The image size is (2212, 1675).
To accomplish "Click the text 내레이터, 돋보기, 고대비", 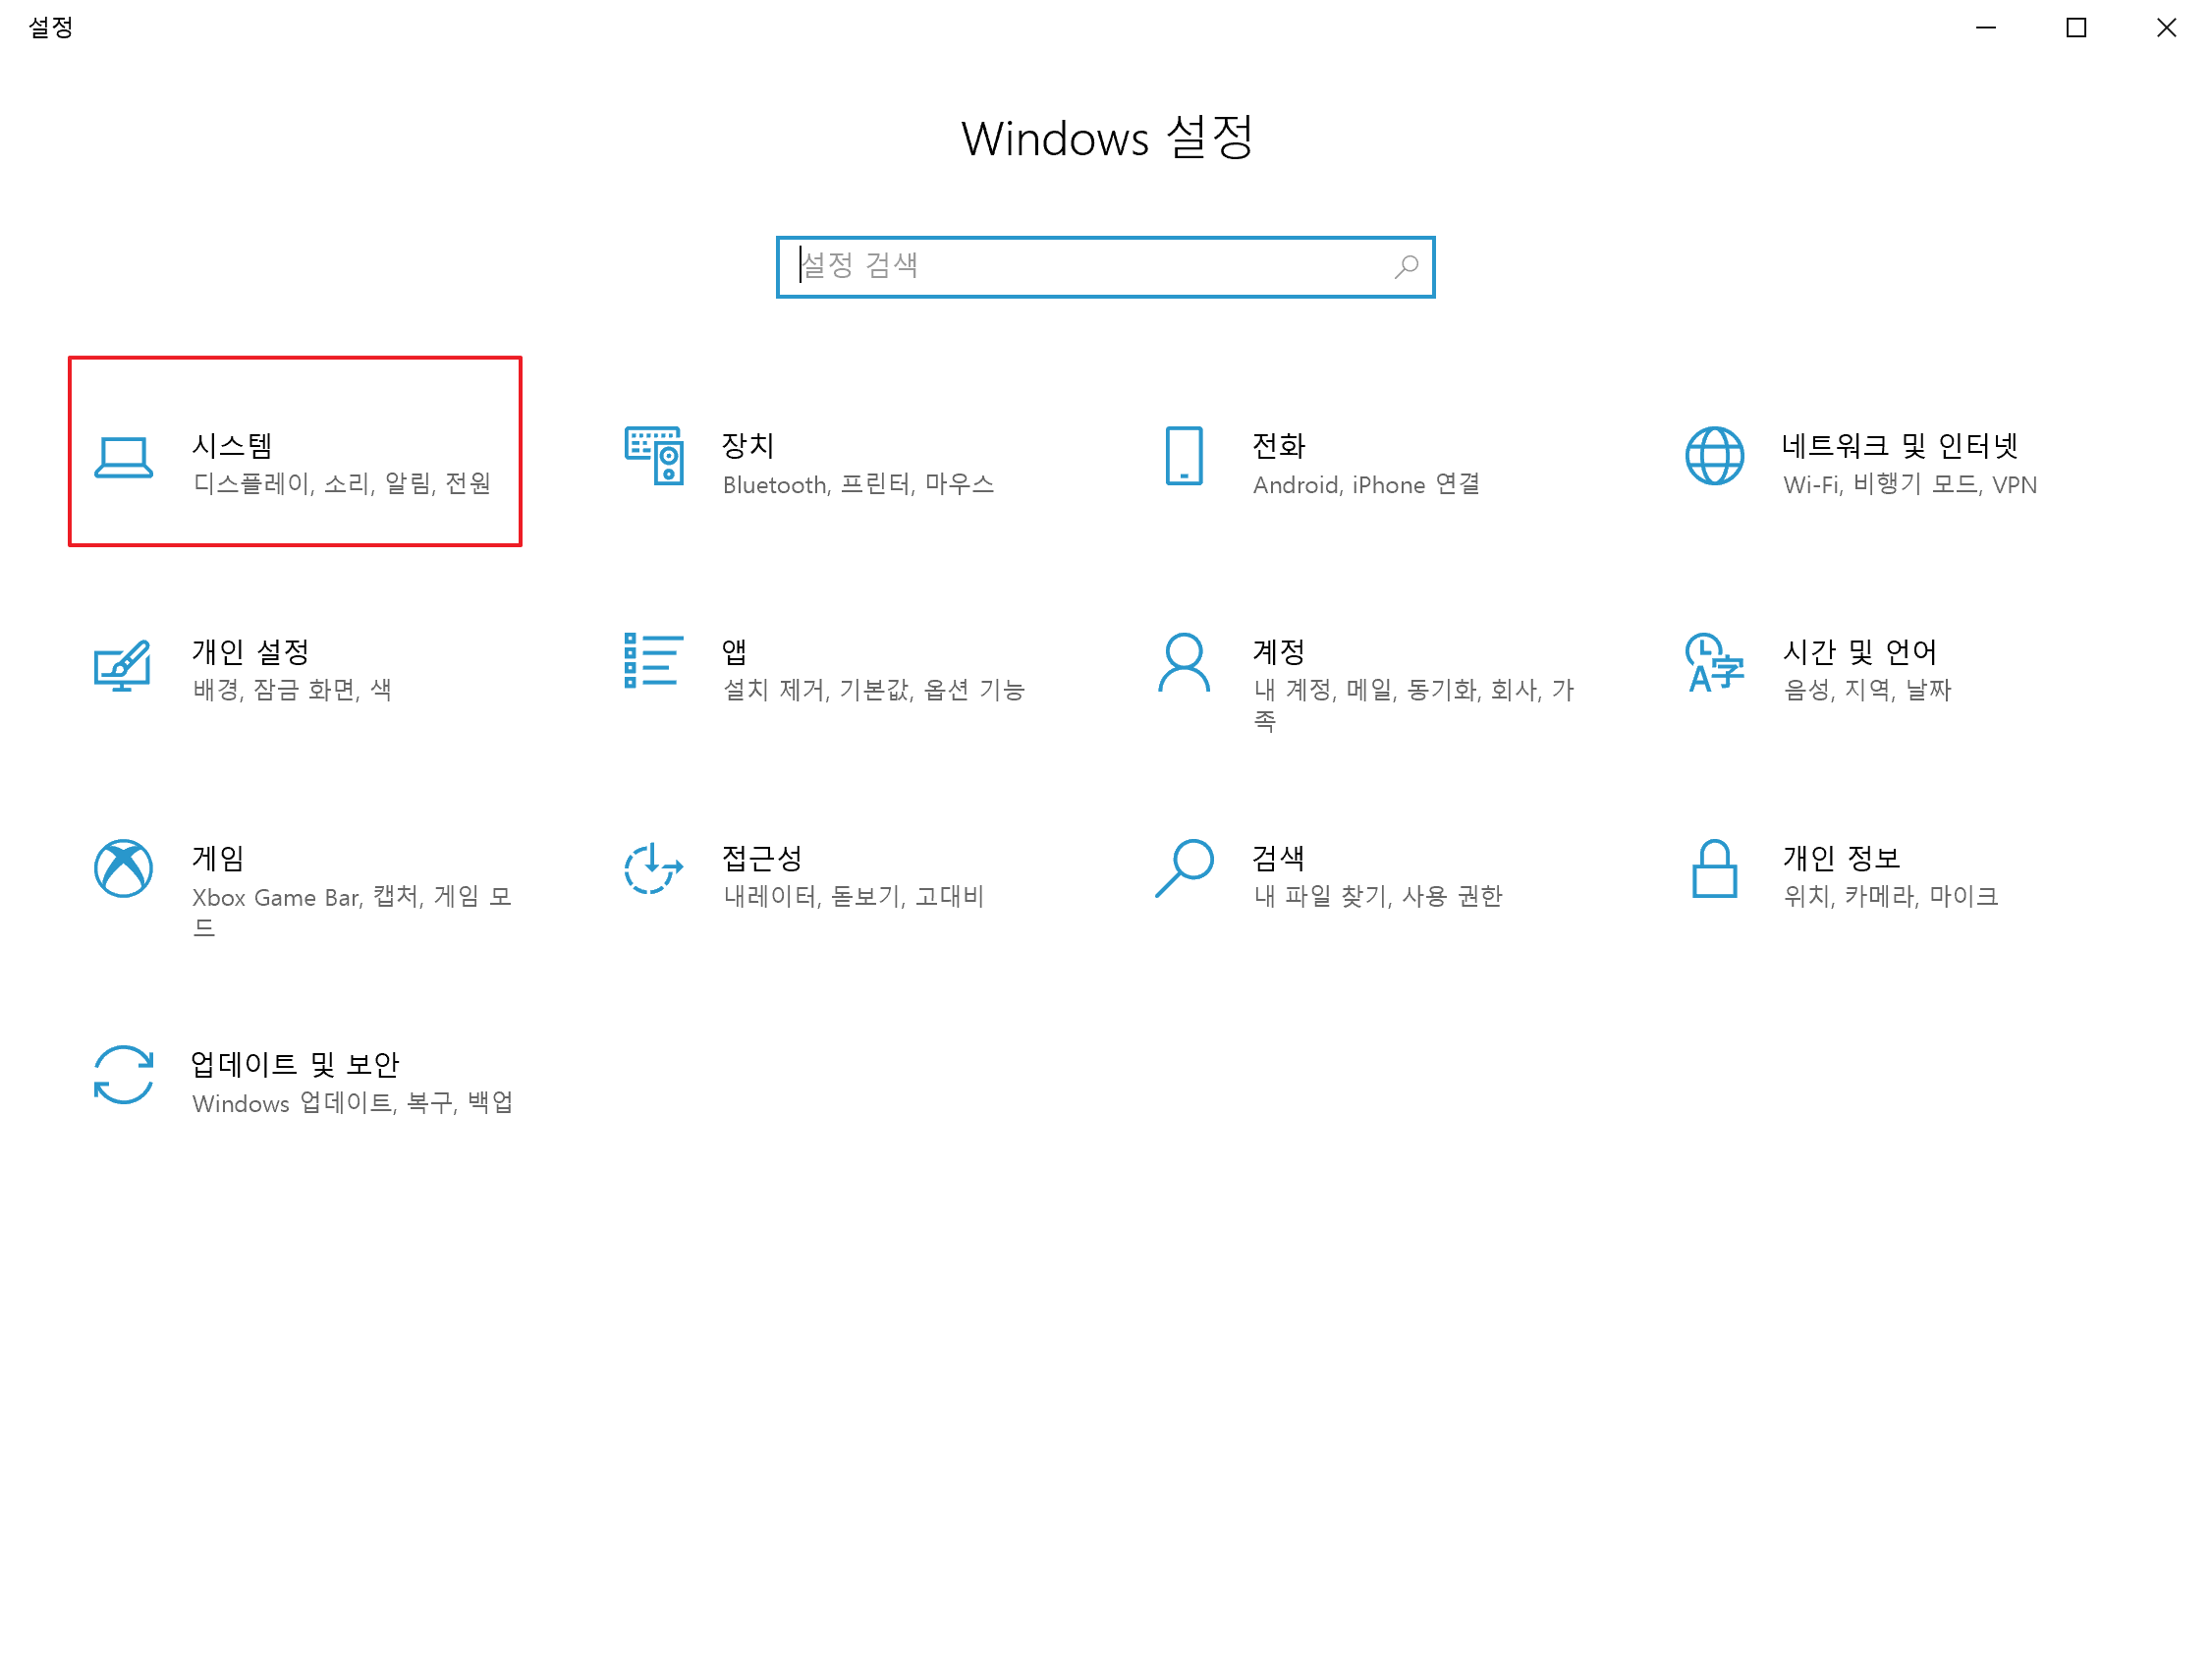I will click(854, 897).
